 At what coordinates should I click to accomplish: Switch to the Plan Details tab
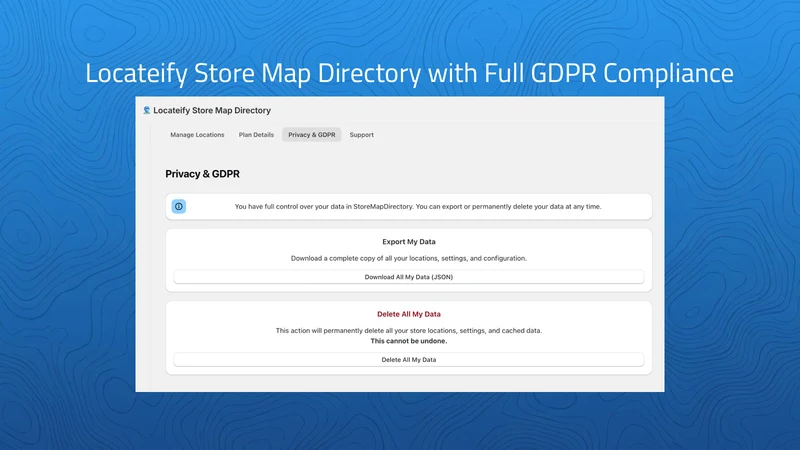(256, 135)
